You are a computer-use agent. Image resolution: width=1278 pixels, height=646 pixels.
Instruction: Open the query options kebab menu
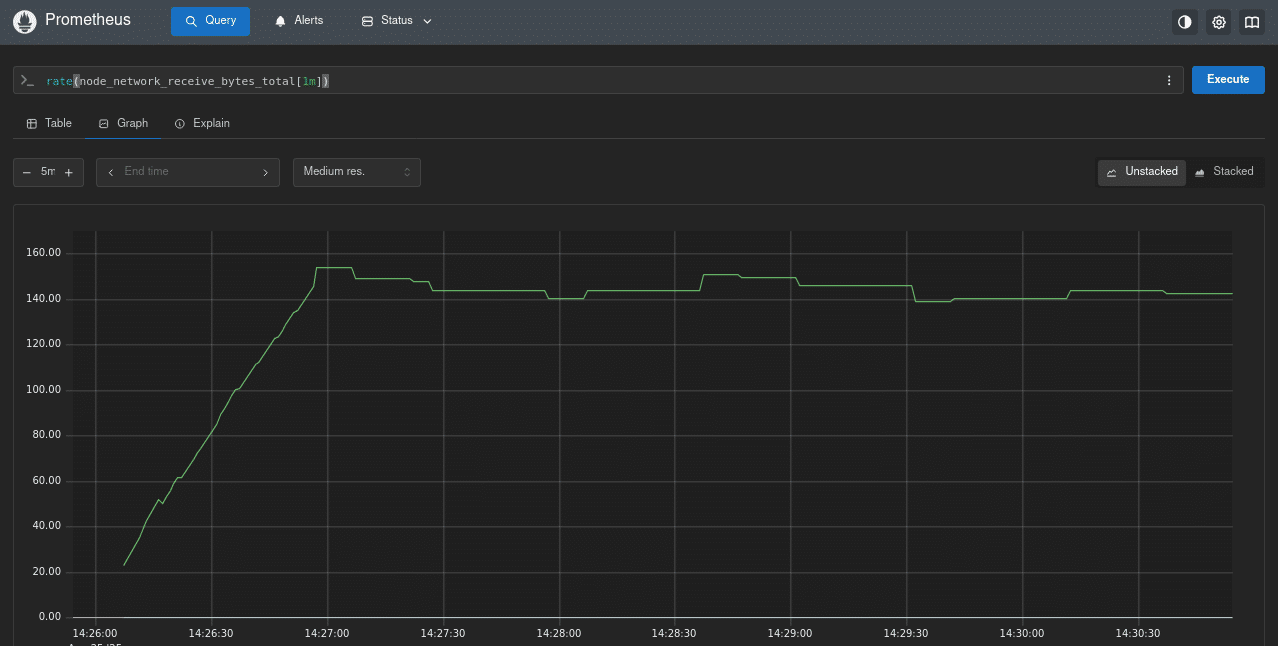click(x=1168, y=80)
